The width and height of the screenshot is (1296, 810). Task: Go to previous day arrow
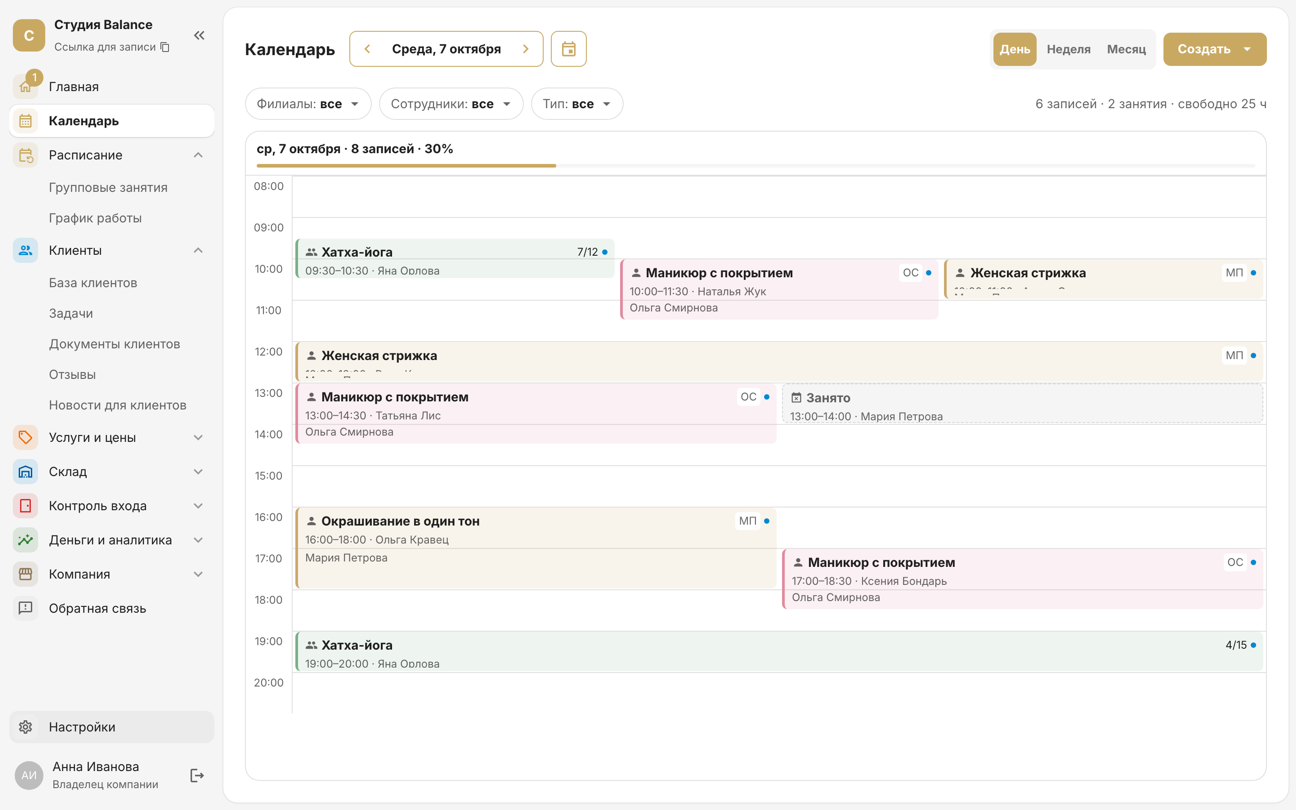point(367,49)
